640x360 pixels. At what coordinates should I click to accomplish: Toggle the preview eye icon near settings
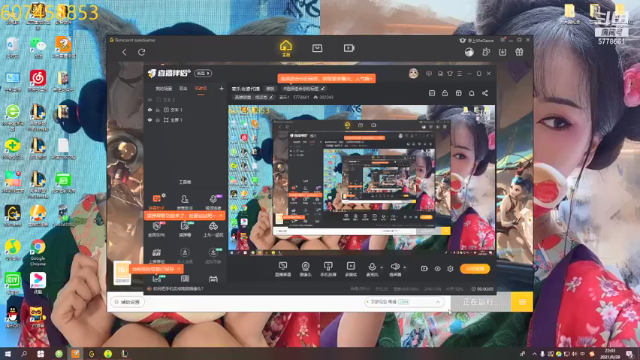(437, 269)
